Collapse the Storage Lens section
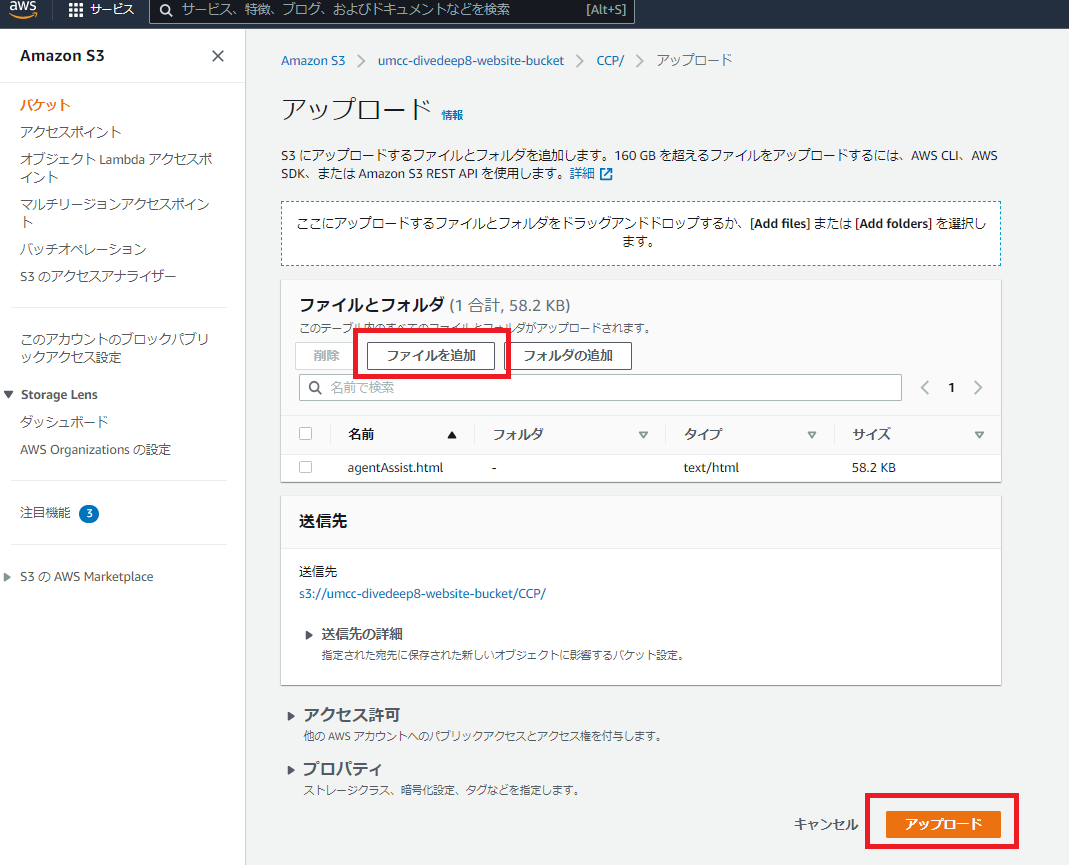The width and height of the screenshot is (1069, 865). [8, 395]
